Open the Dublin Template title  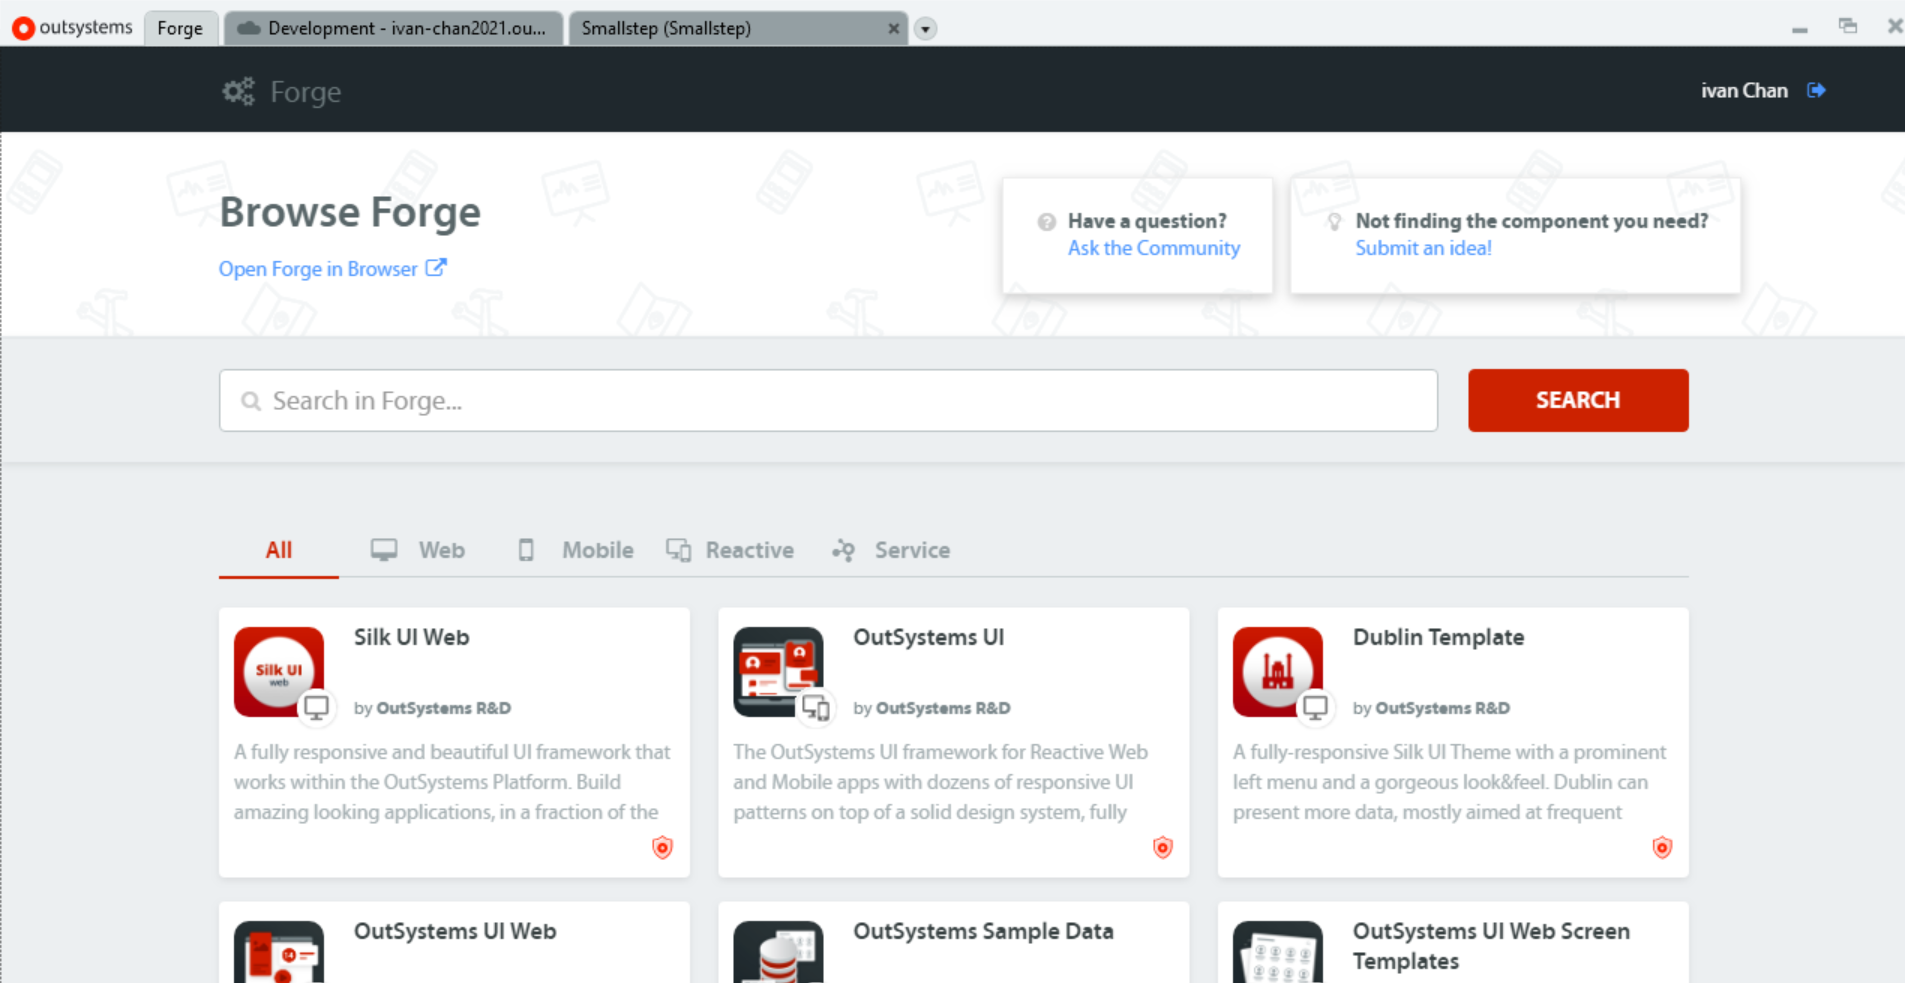[1438, 637]
